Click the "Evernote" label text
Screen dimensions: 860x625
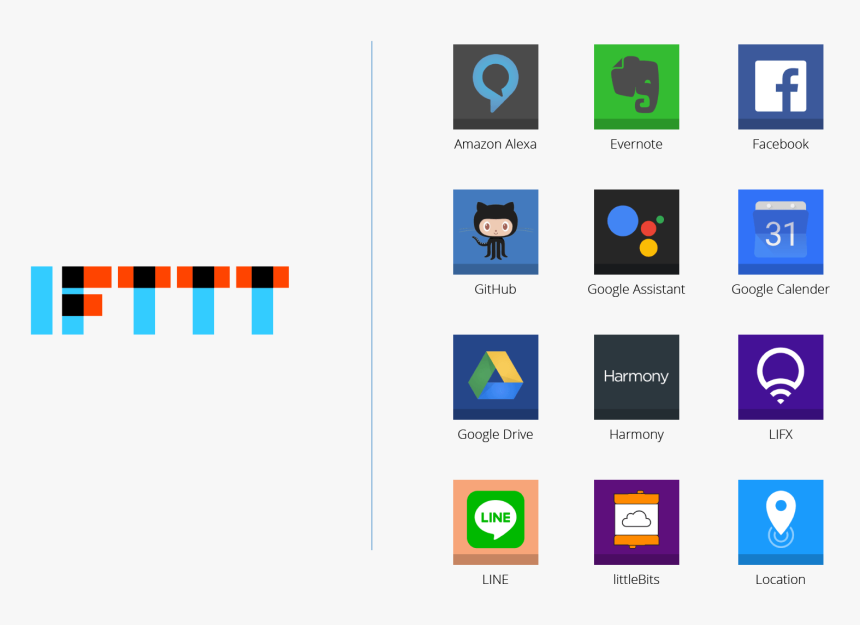[636, 144]
